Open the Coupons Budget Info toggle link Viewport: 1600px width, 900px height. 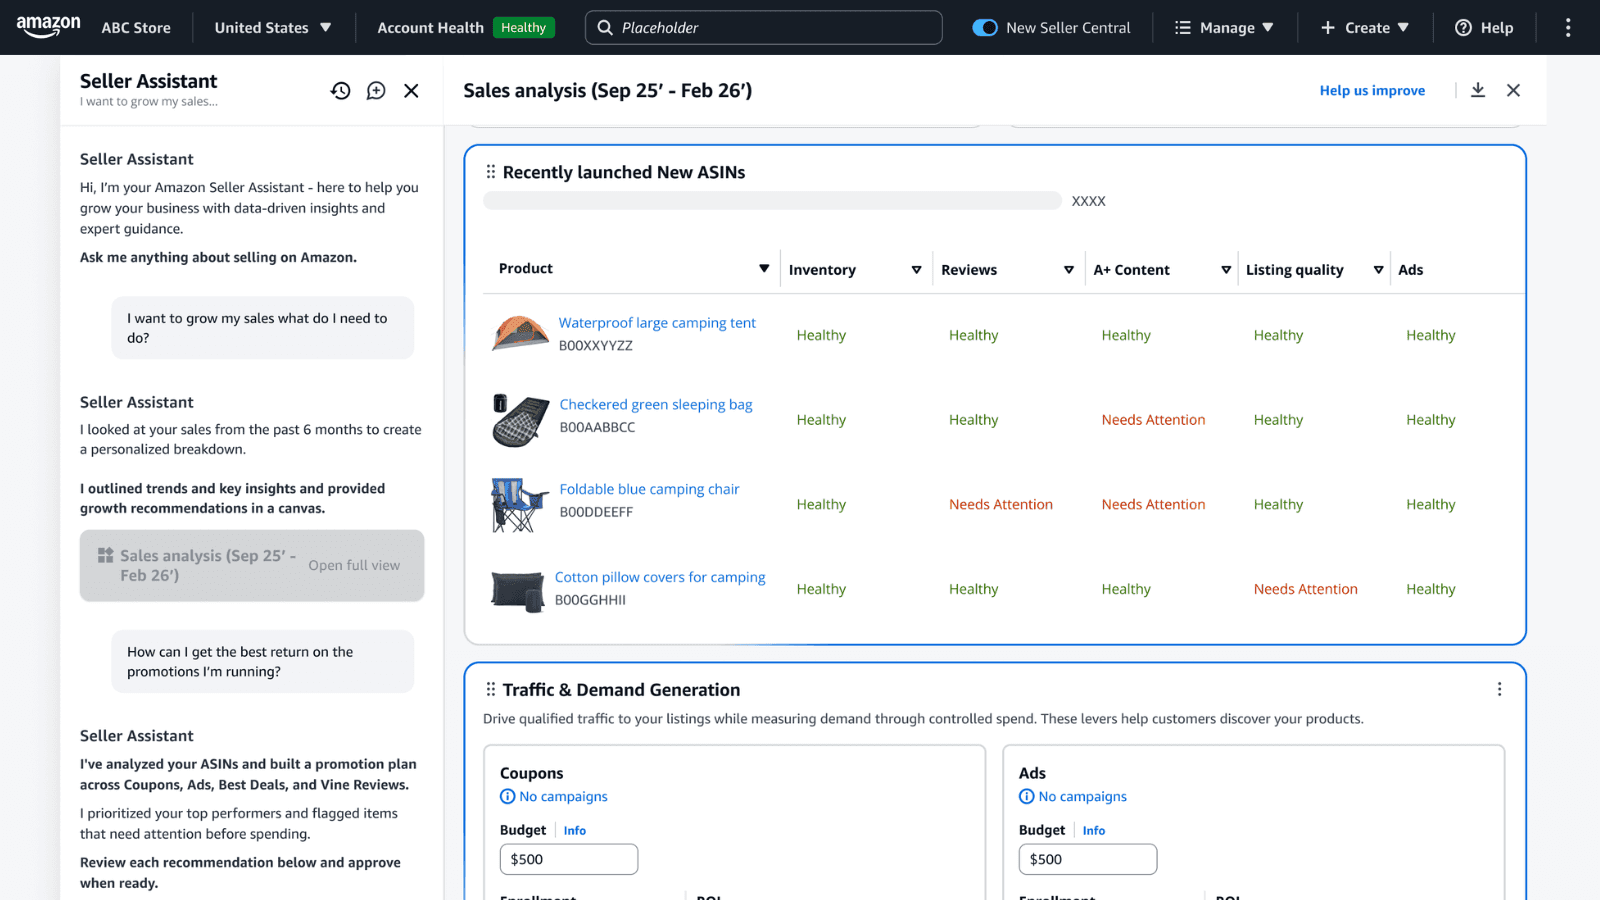(575, 830)
